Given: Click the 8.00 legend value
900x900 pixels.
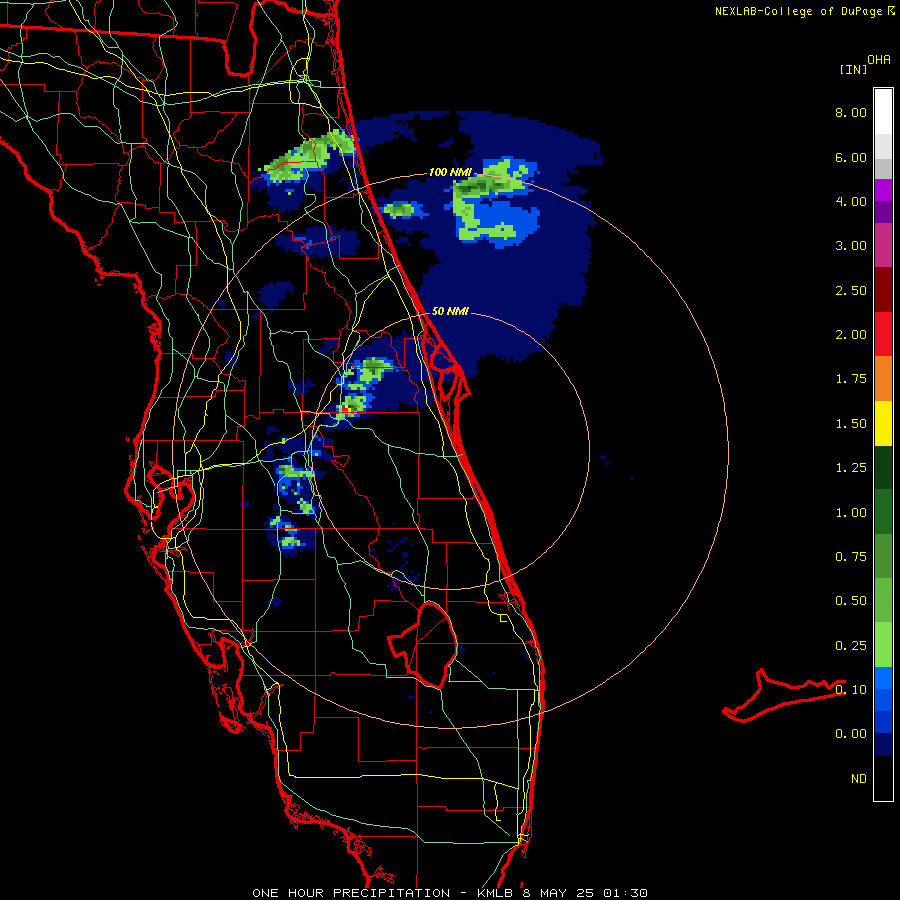Looking at the screenshot, I should pyautogui.click(x=851, y=112).
